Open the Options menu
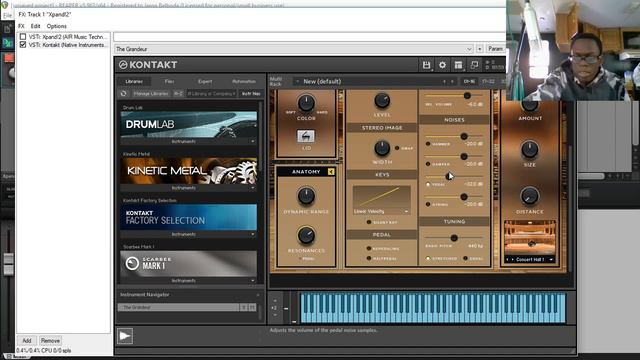The width and height of the screenshot is (640, 360). 56,26
